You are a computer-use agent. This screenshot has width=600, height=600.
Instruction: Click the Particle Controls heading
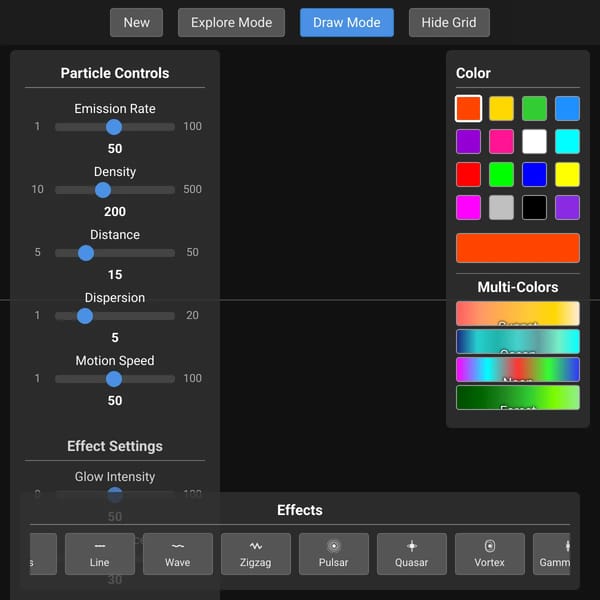click(115, 73)
